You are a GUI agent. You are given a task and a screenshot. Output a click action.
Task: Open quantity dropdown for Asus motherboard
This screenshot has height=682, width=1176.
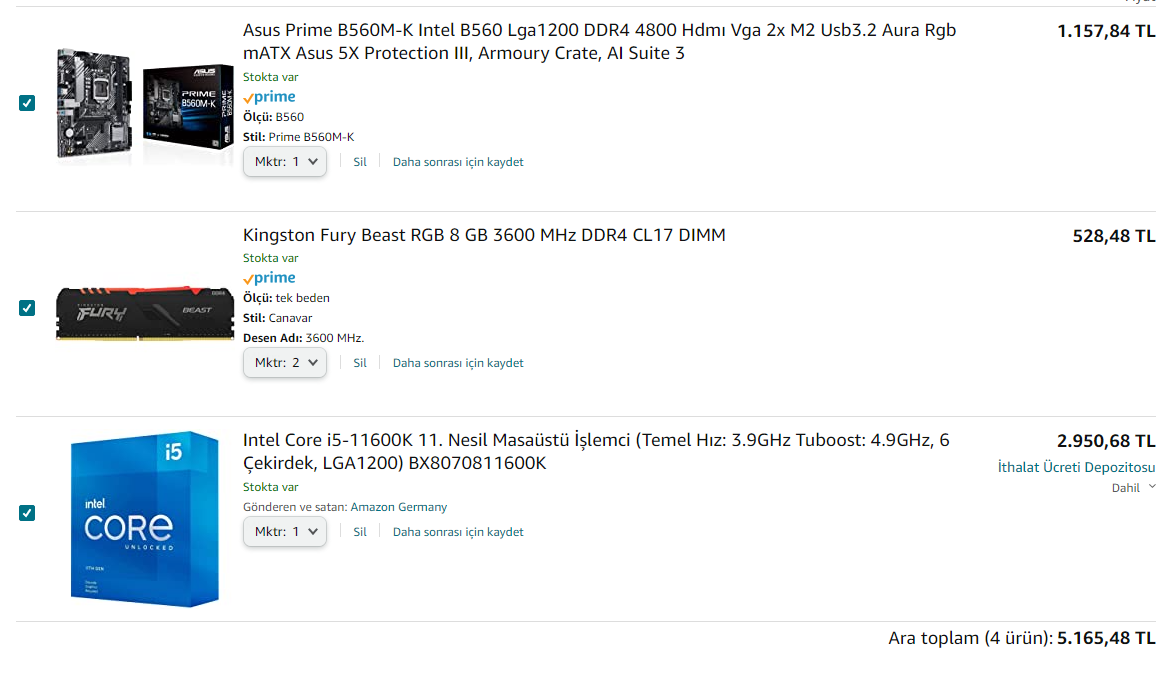(285, 162)
